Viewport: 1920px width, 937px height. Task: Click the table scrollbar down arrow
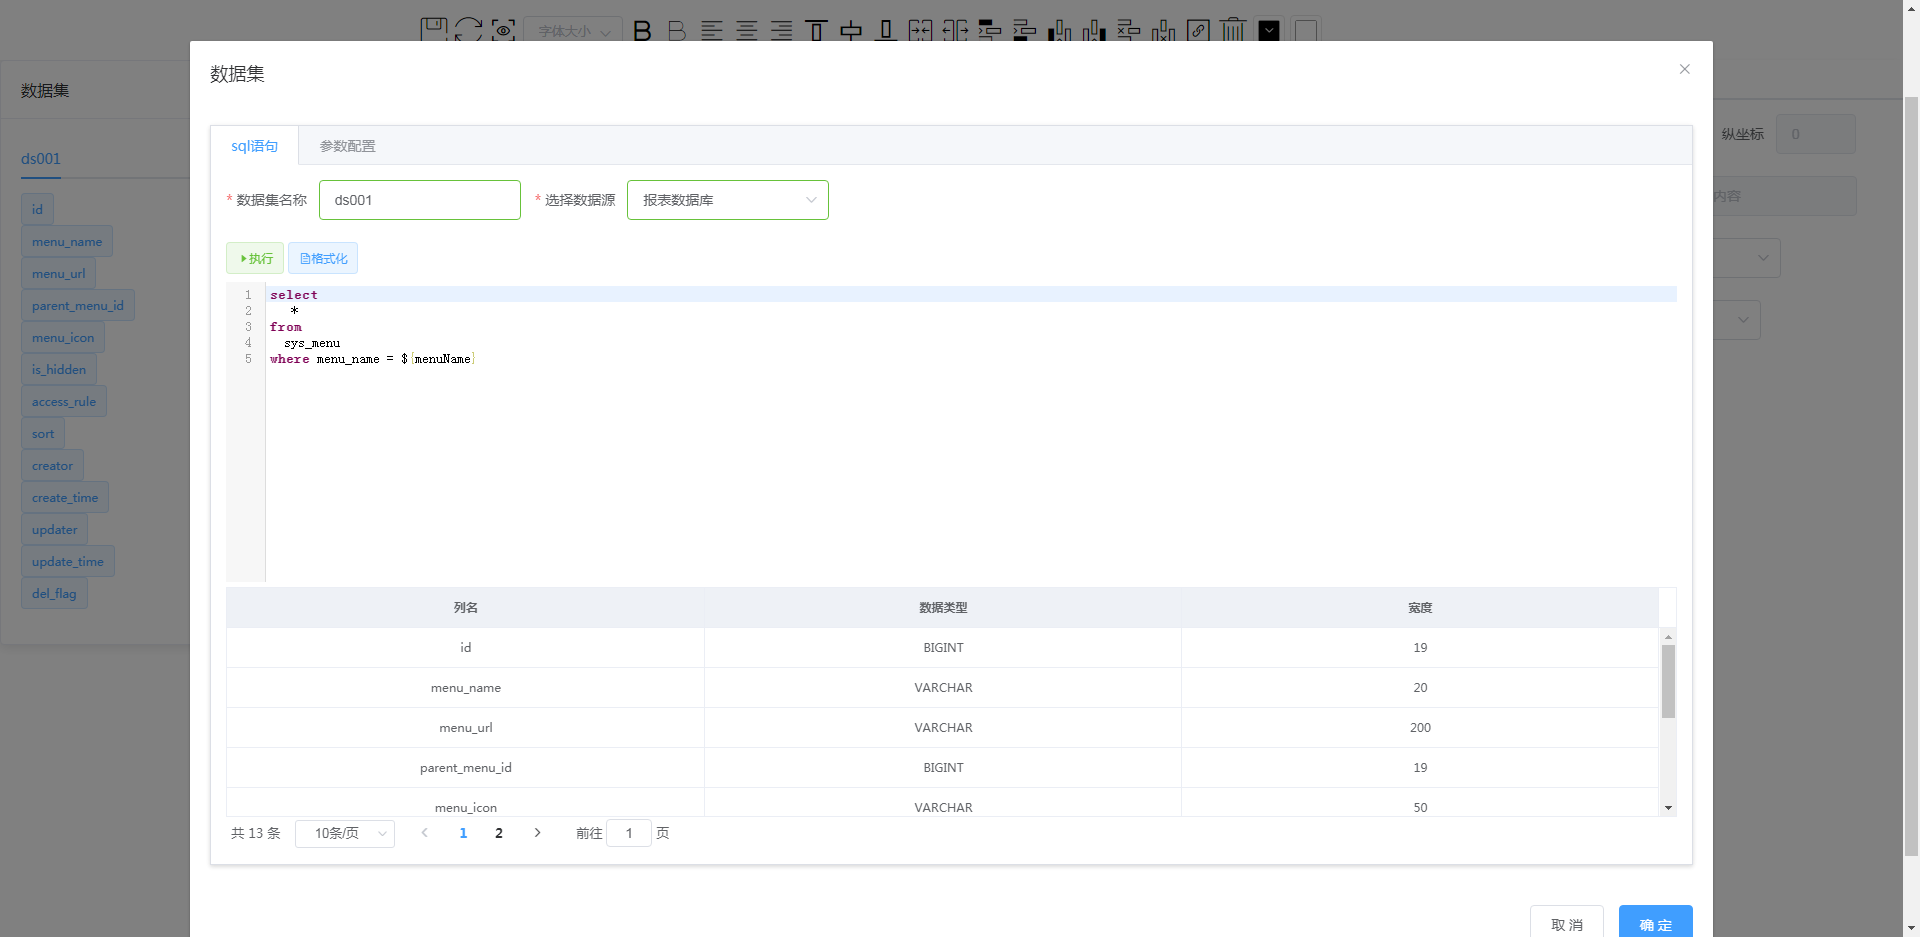point(1668,808)
